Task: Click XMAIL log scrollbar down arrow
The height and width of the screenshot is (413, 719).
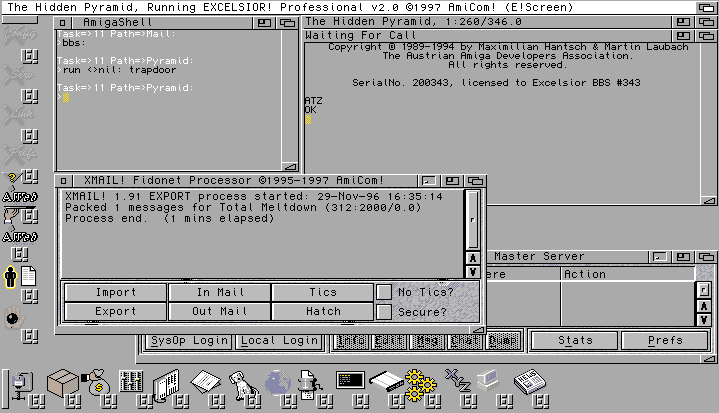Action: (473, 272)
